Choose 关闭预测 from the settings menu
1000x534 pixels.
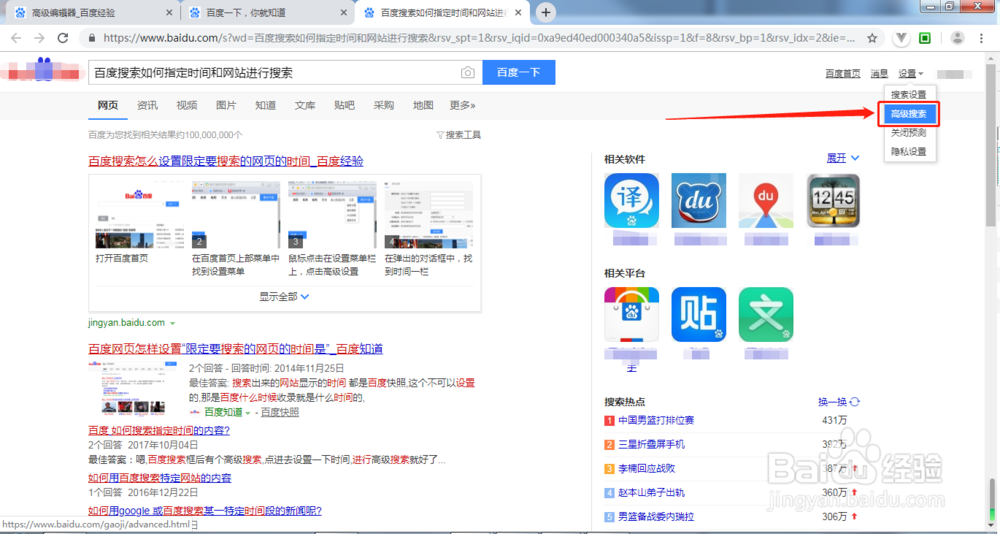909,133
